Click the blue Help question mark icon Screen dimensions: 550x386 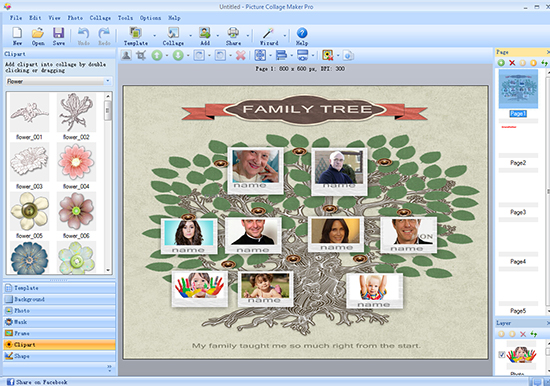[302, 33]
